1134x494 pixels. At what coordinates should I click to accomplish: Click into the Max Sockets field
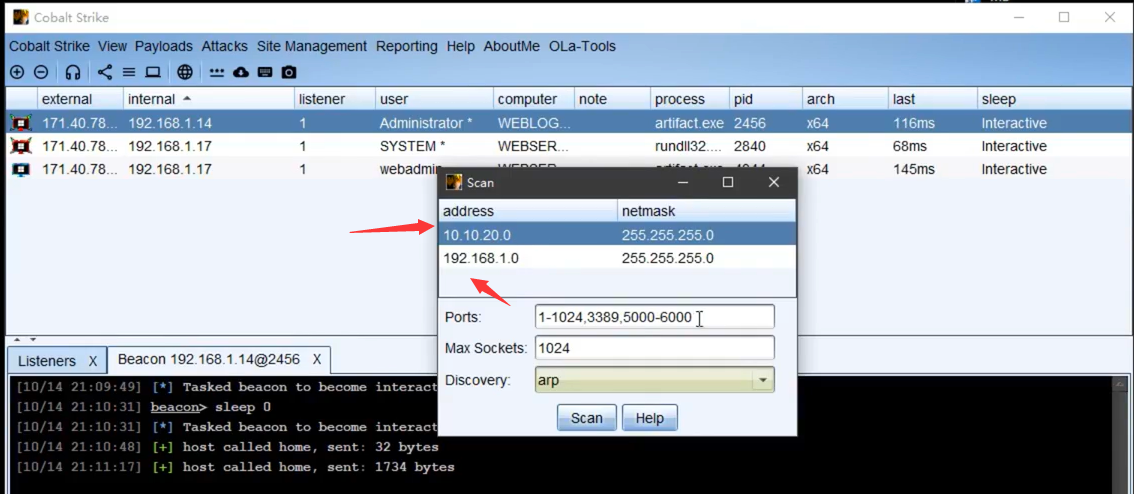[654, 348]
